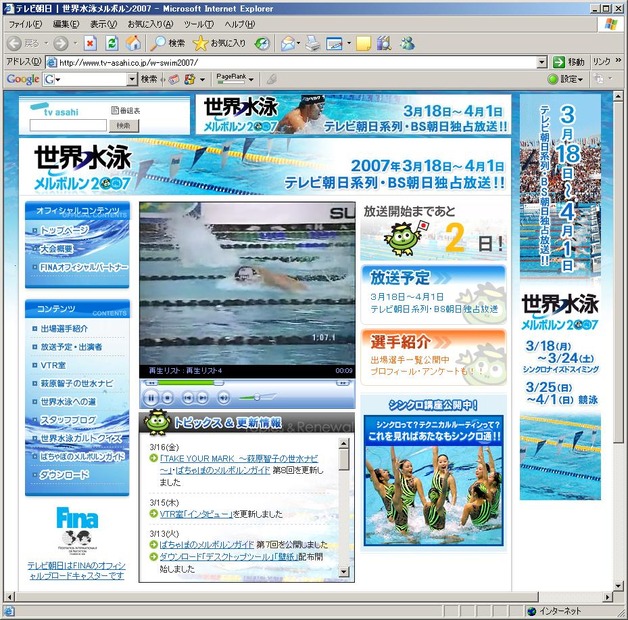Viewport: 628px width, 620px height.
Task: Click the Back navigation arrow button
Action: tap(14, 43)
